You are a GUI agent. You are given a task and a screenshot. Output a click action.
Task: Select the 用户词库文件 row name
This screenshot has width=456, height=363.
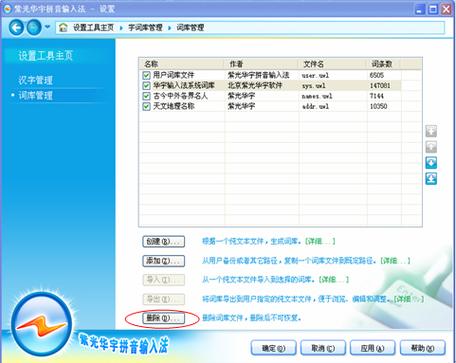pos(173,75)
